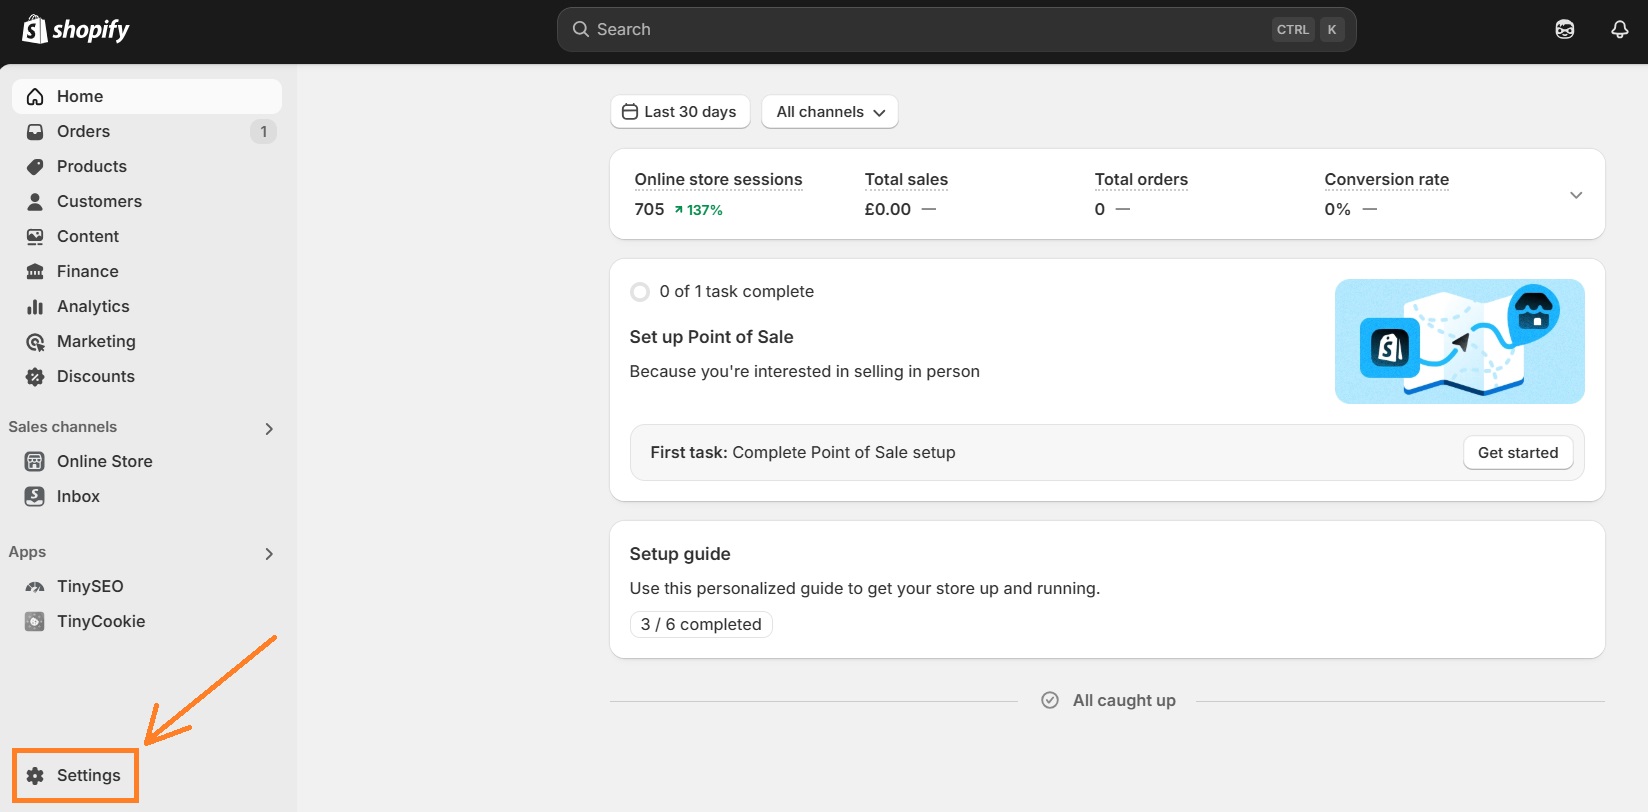The image size is (1648, 812).
Task: Open the notifications bell
Action: [x=1619, y=29]
